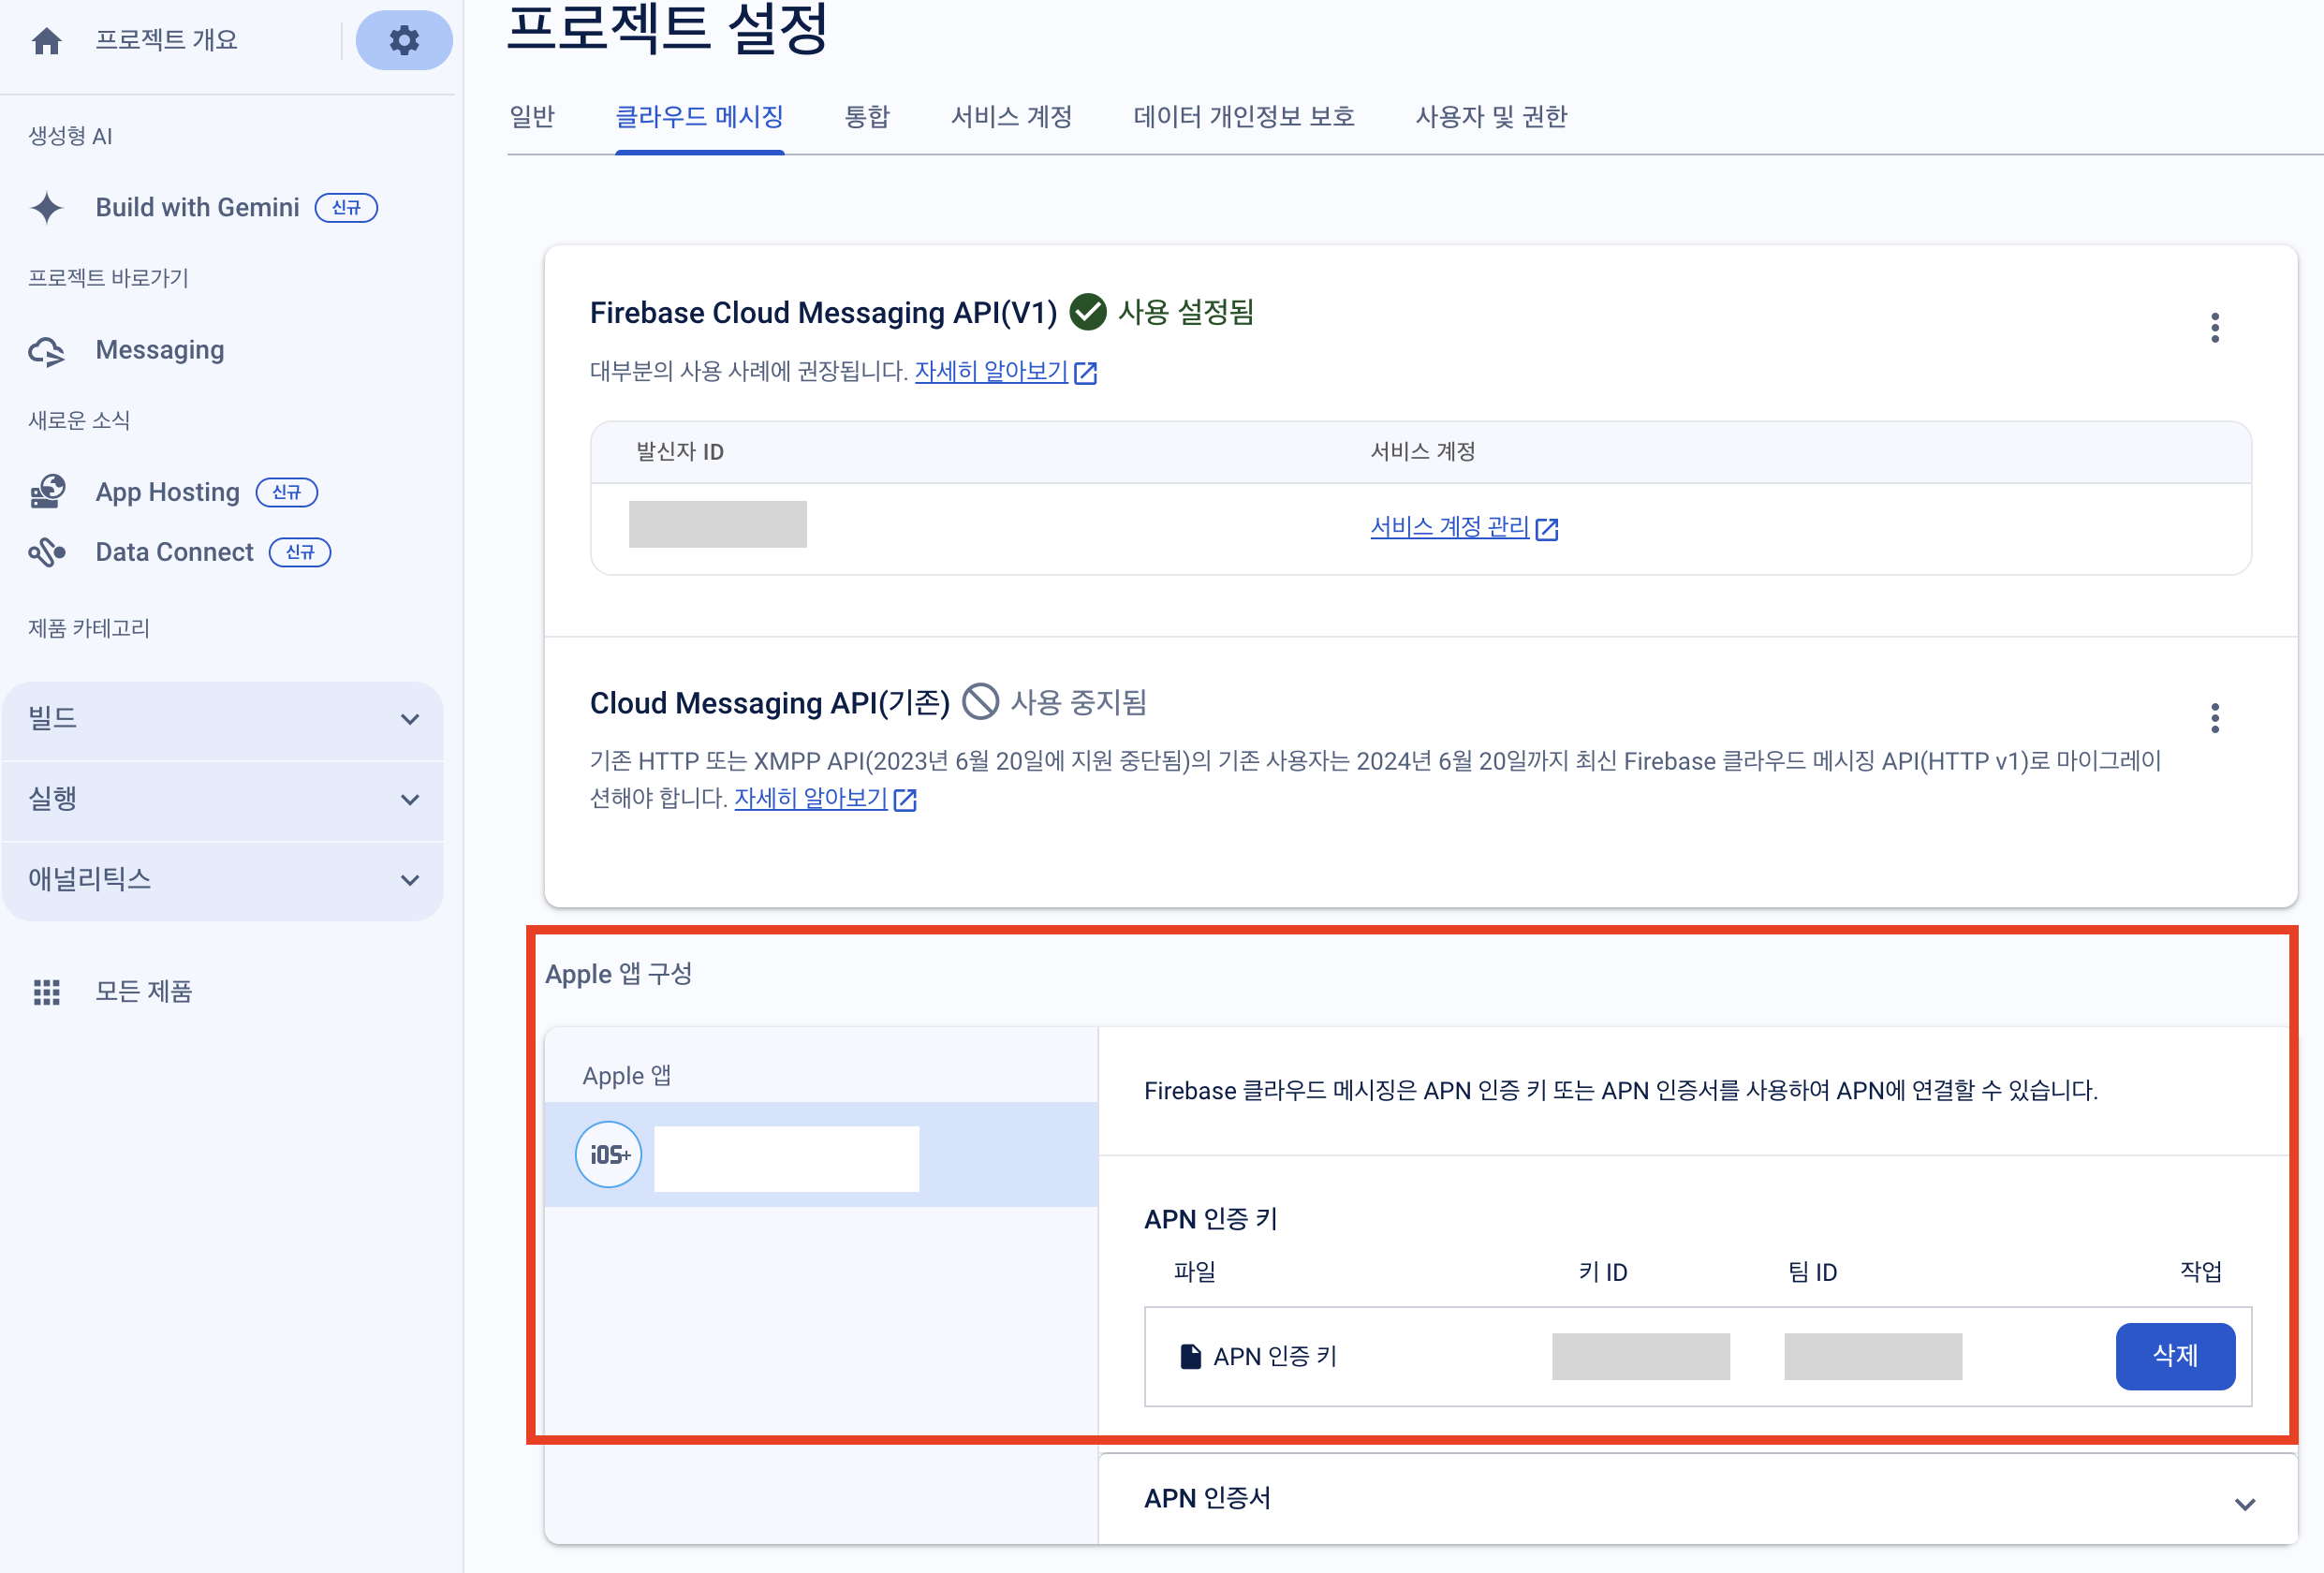
Task: Open 모든 제품 via the grid icon
Action: pyautogui.click(x=47, y=992)
